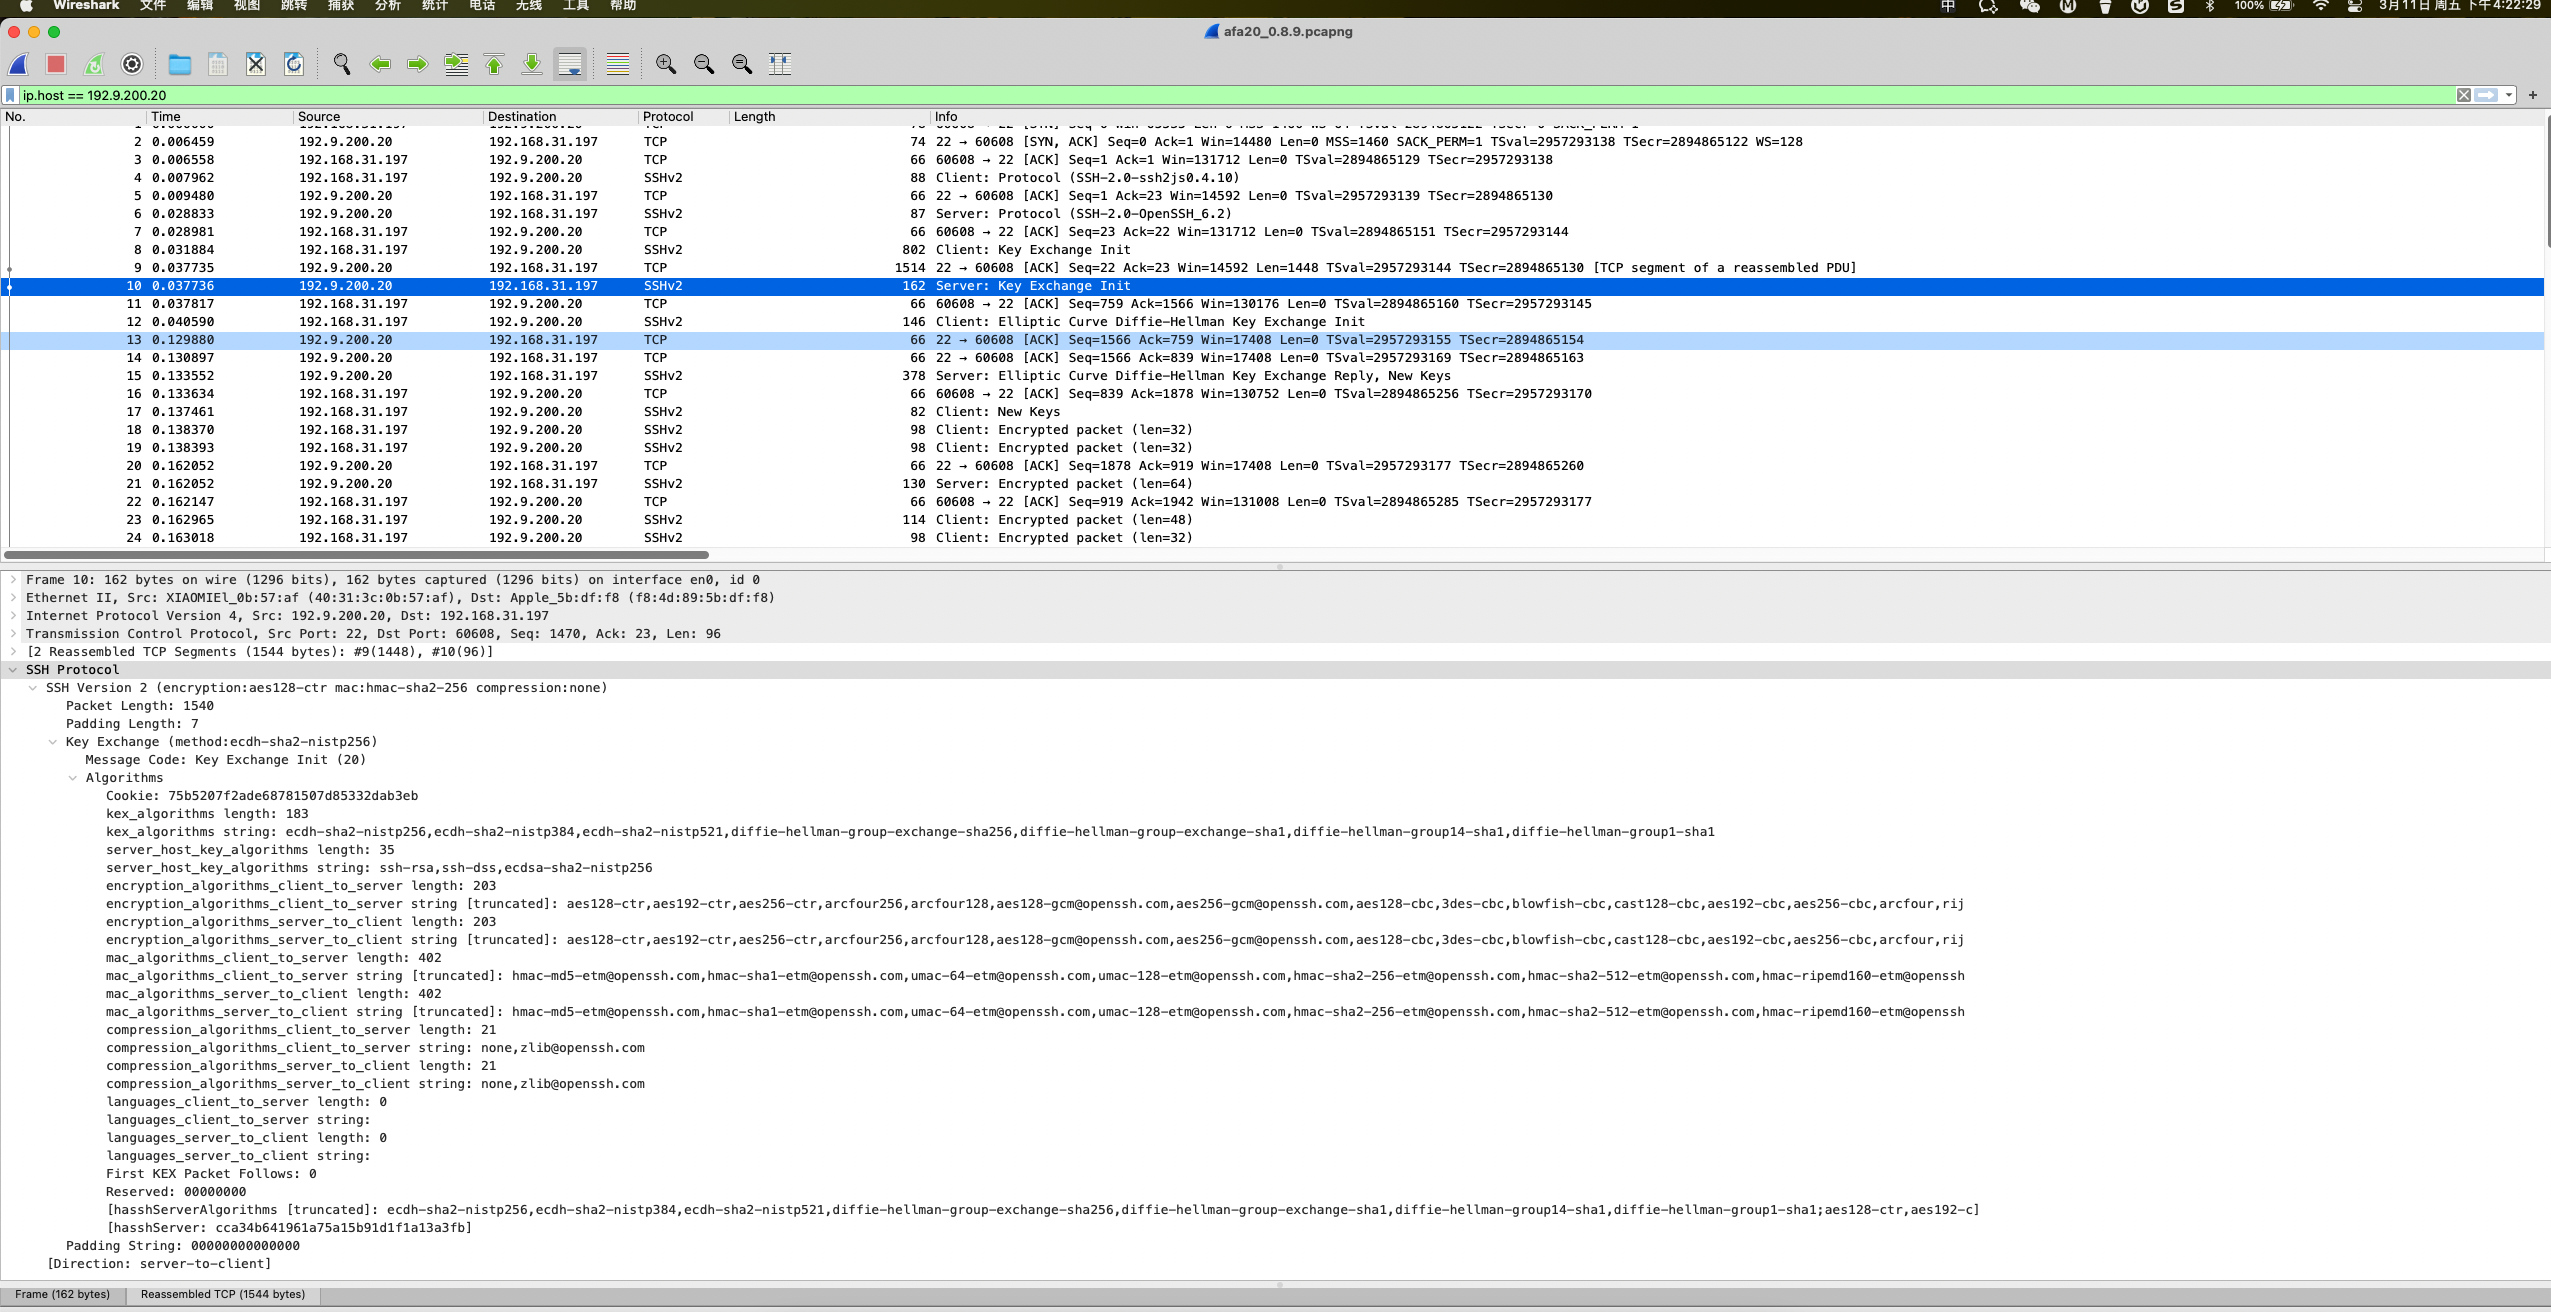Expand the Transmission Control Protocol details
This screenshot has height=1312, width=2551.
pos(14,633)
